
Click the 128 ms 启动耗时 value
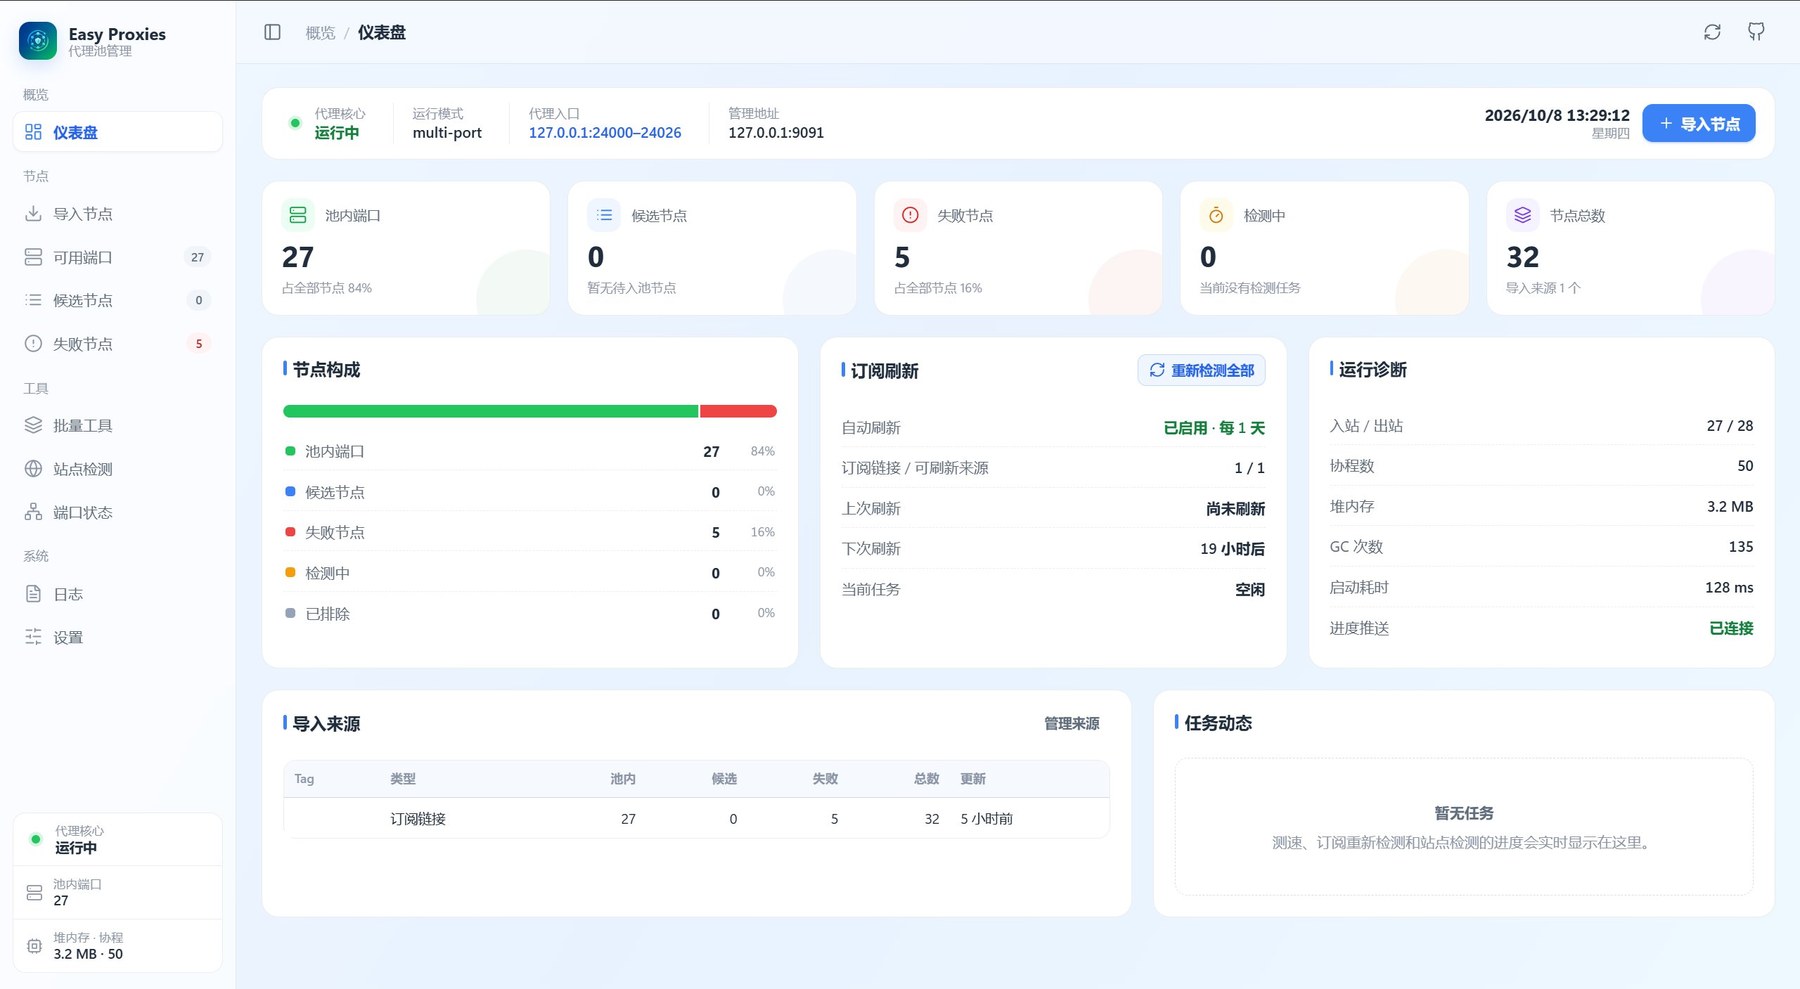[1729, 587]
